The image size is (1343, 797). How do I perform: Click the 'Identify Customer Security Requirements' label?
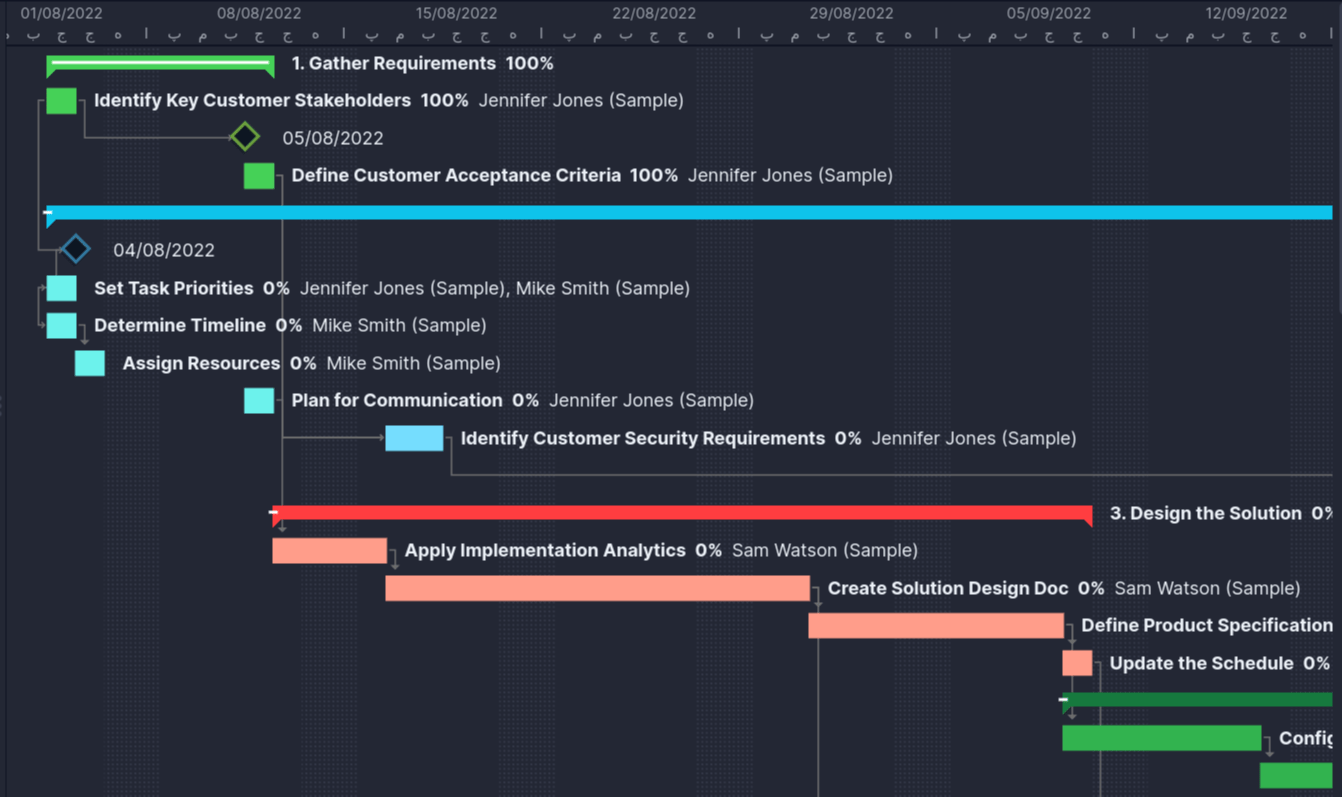tap(643, 438)
